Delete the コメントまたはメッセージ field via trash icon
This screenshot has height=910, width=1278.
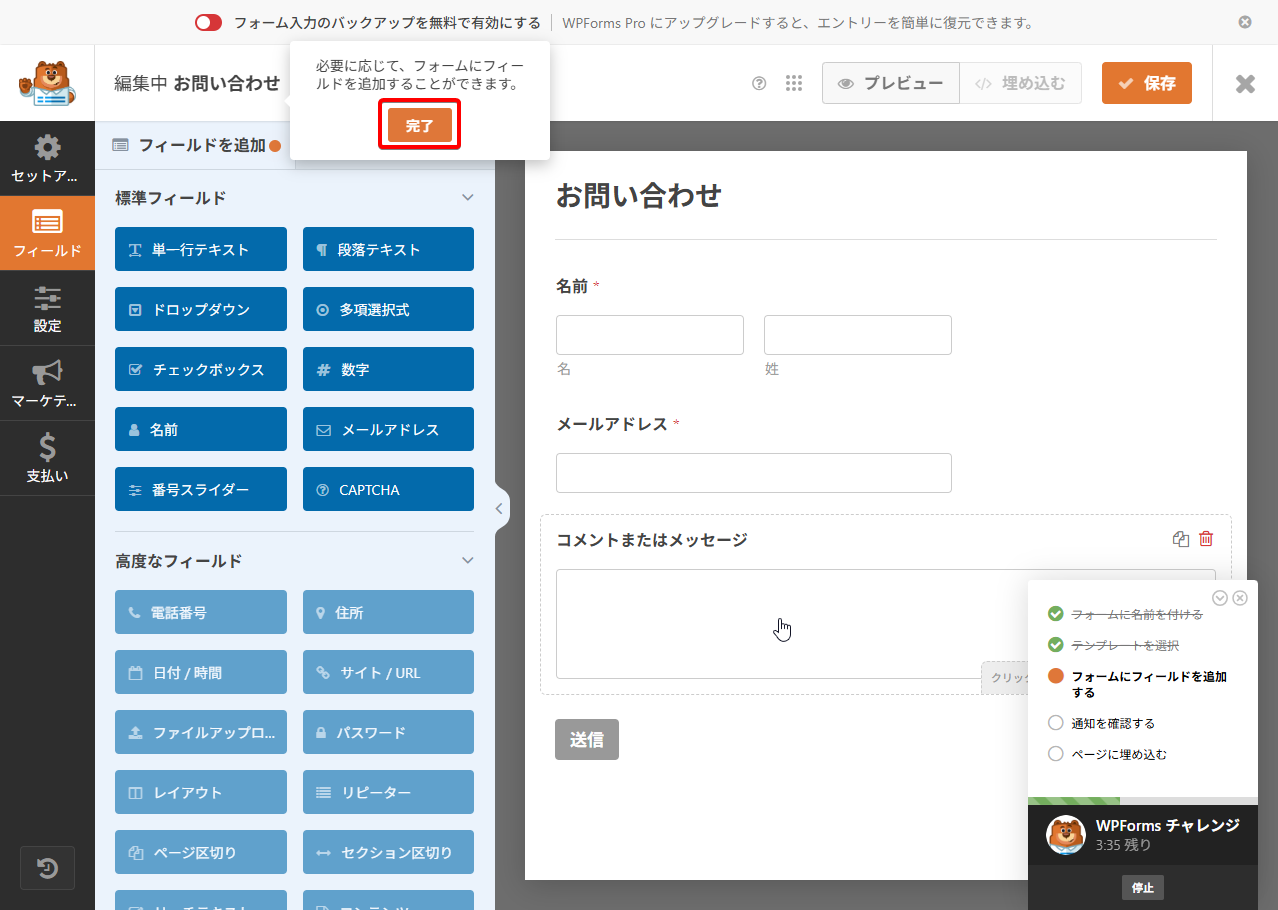pos(1206,539)
